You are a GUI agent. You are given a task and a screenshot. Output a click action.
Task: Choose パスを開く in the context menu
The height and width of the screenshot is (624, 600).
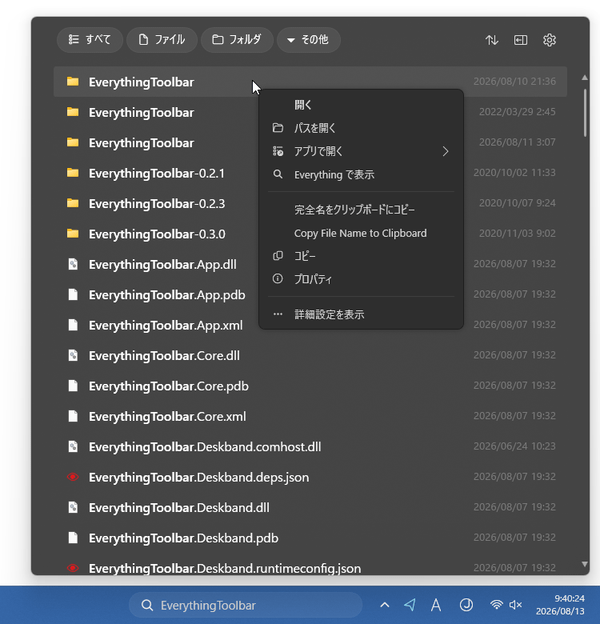(361, 128)
